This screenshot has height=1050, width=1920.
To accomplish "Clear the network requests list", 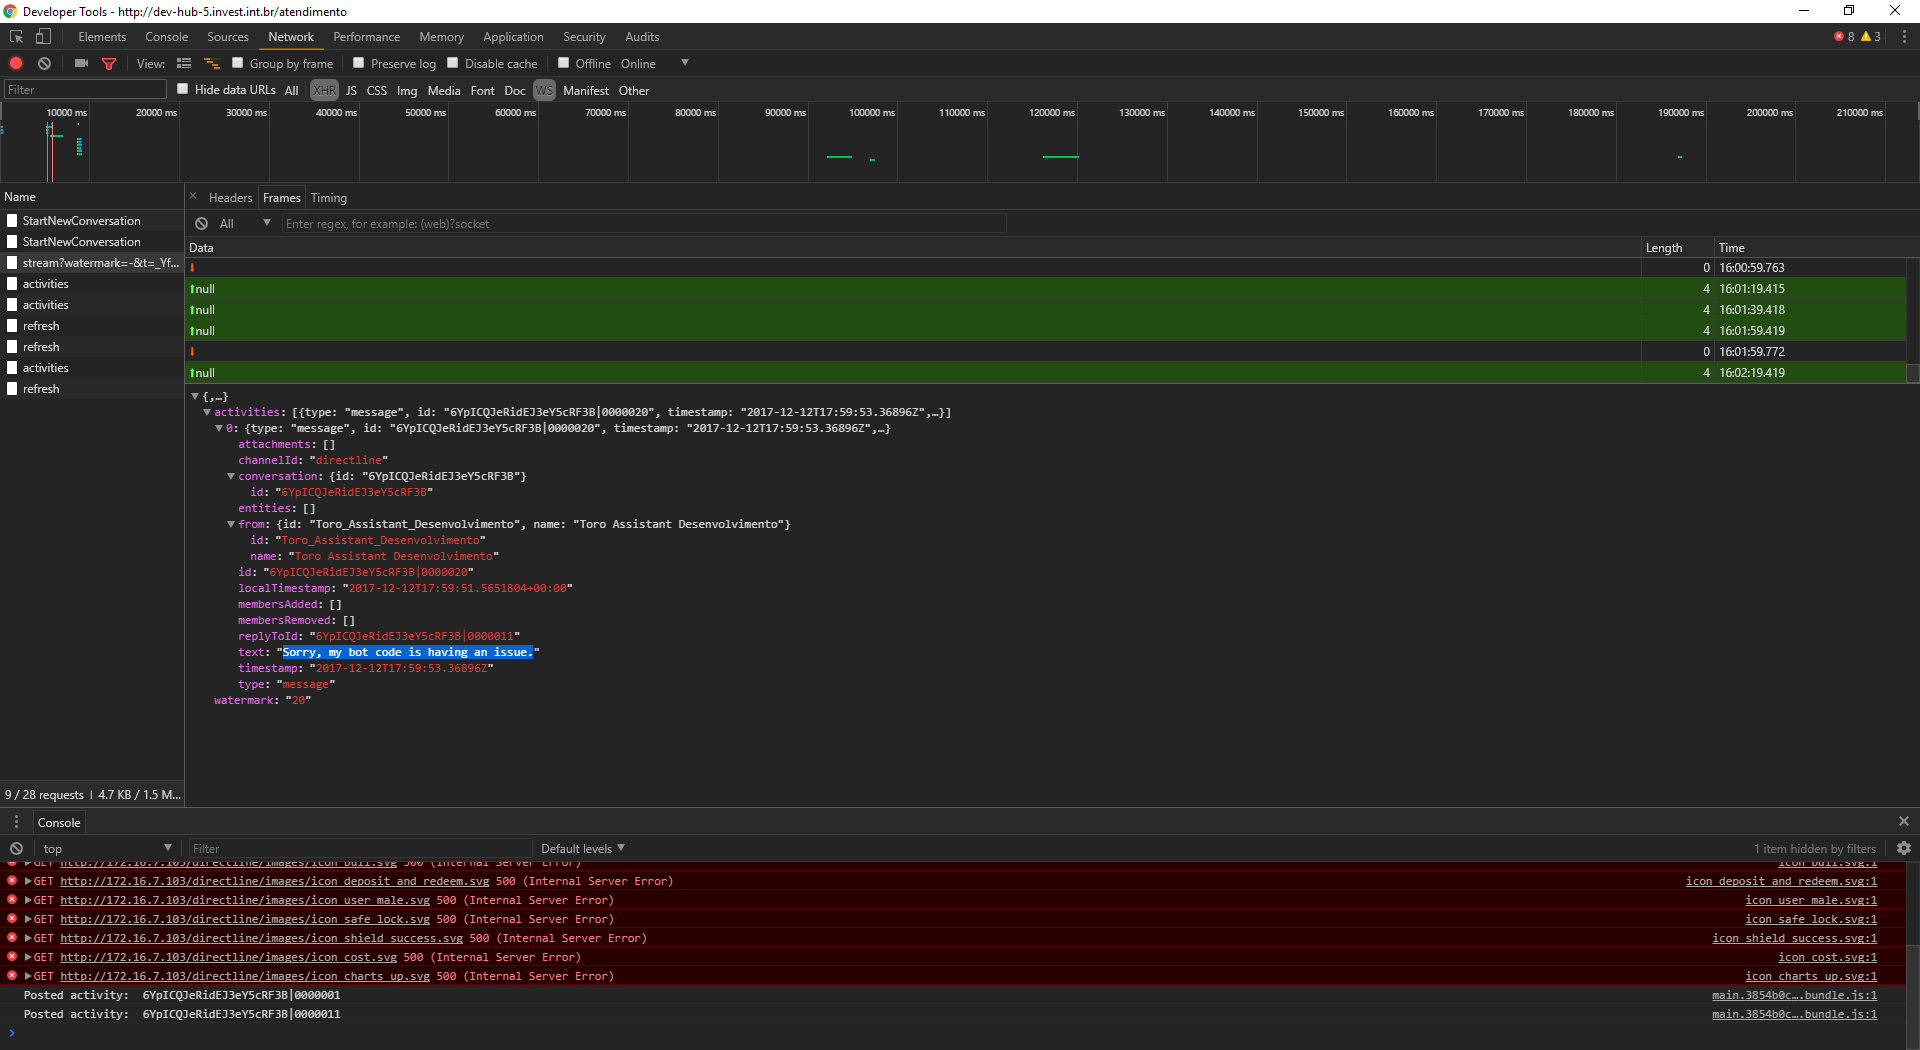I will (x=44, y=62).
